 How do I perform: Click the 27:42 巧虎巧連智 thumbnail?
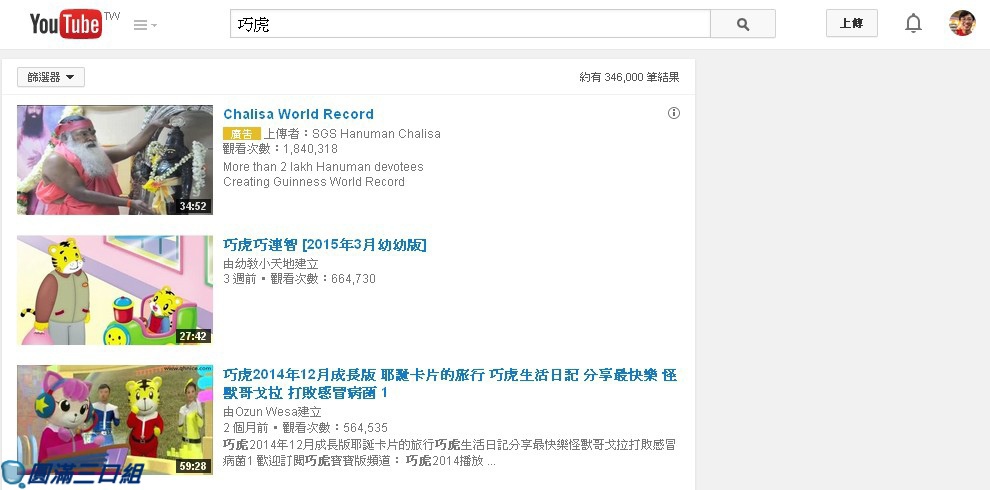click(115, 290)
